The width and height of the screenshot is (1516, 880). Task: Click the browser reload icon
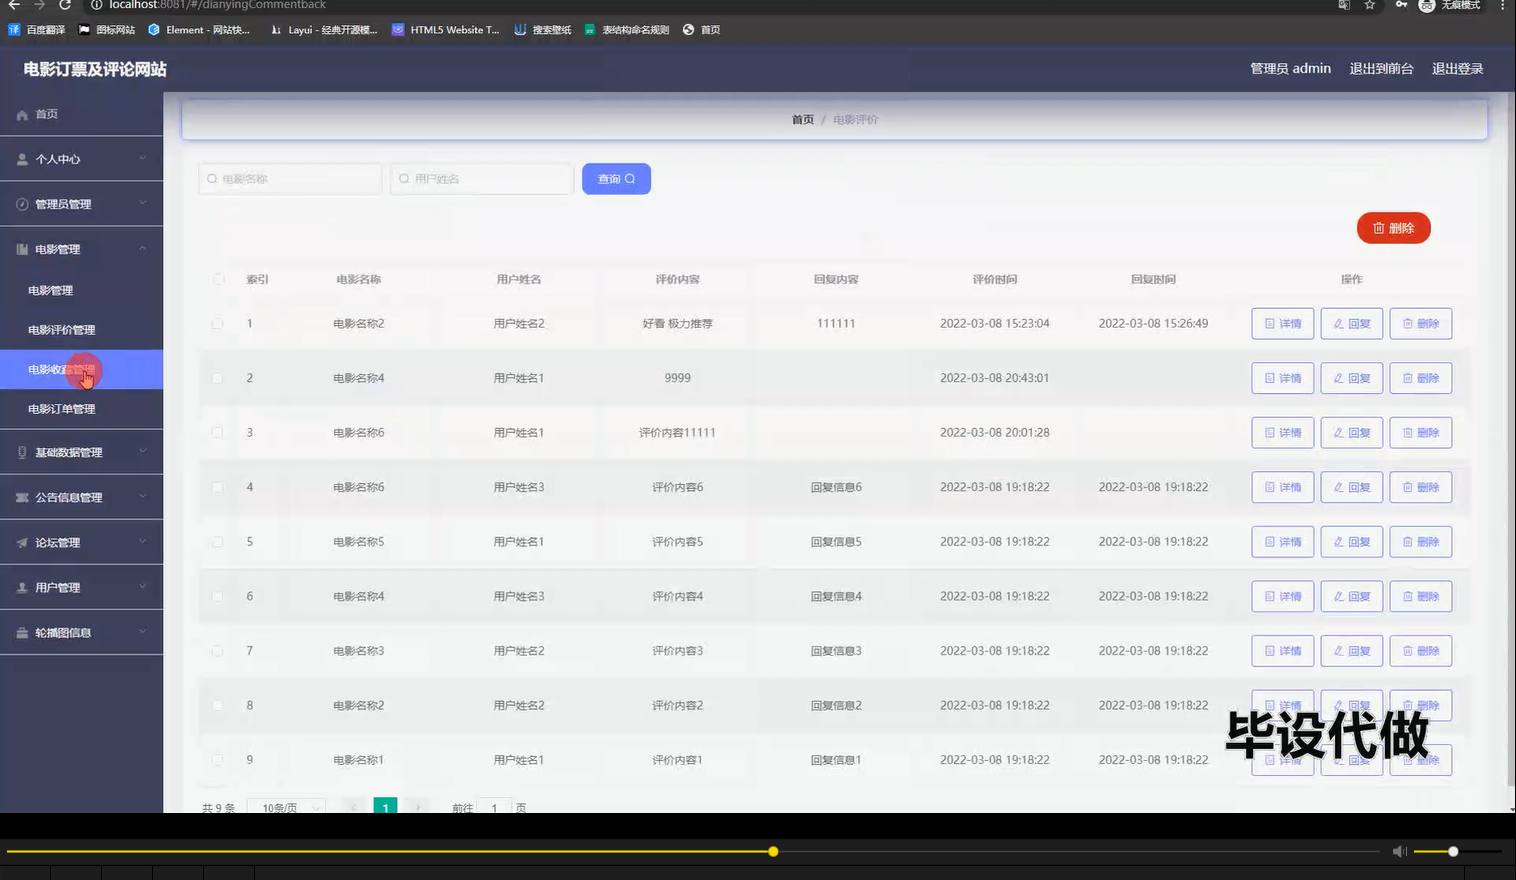click(x=65, y=5)
